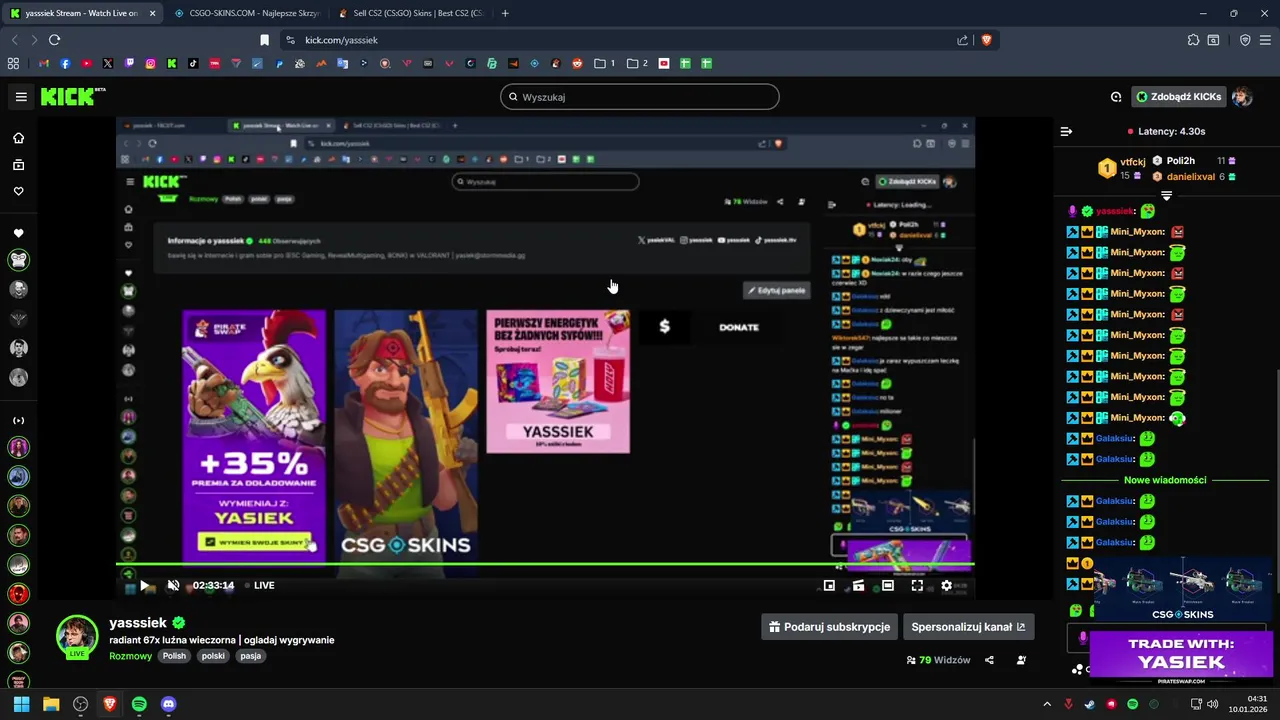Select the pasja tag

point(251,656)
